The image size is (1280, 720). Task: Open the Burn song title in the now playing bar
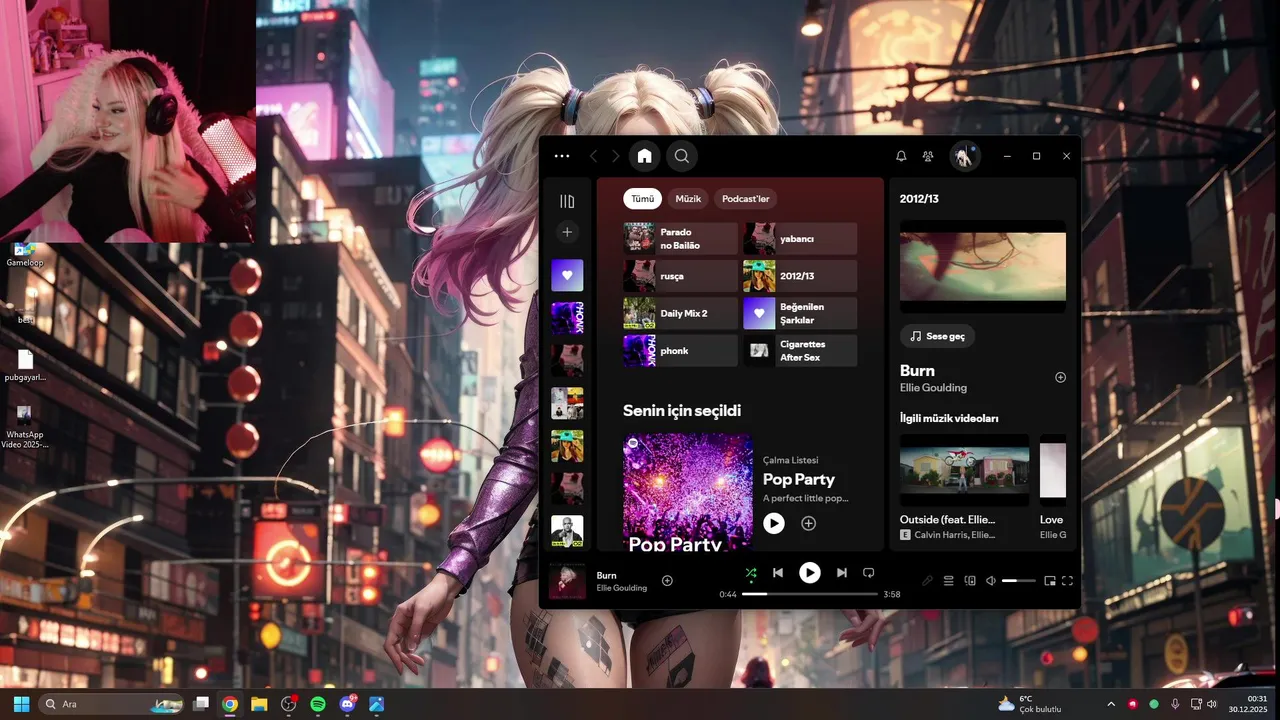click(x=607, y=576)
